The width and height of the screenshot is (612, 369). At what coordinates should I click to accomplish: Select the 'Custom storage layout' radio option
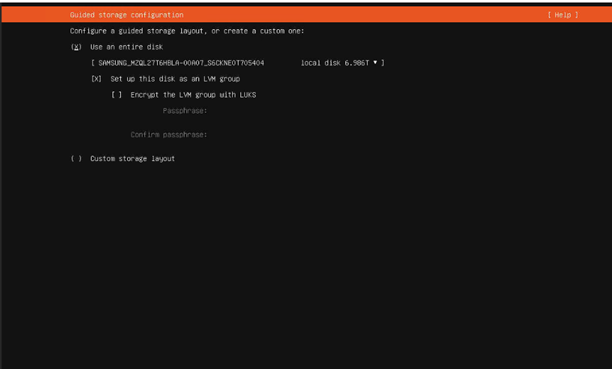[76, 159]
